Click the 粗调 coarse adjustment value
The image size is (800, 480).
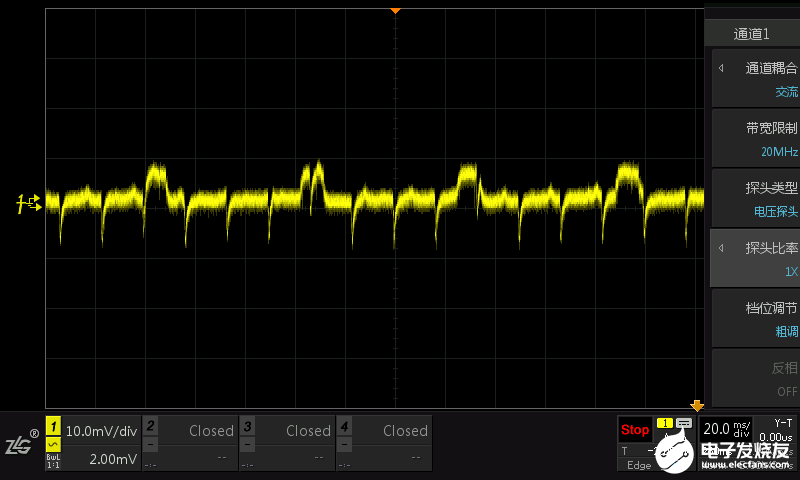click(786, 331)
